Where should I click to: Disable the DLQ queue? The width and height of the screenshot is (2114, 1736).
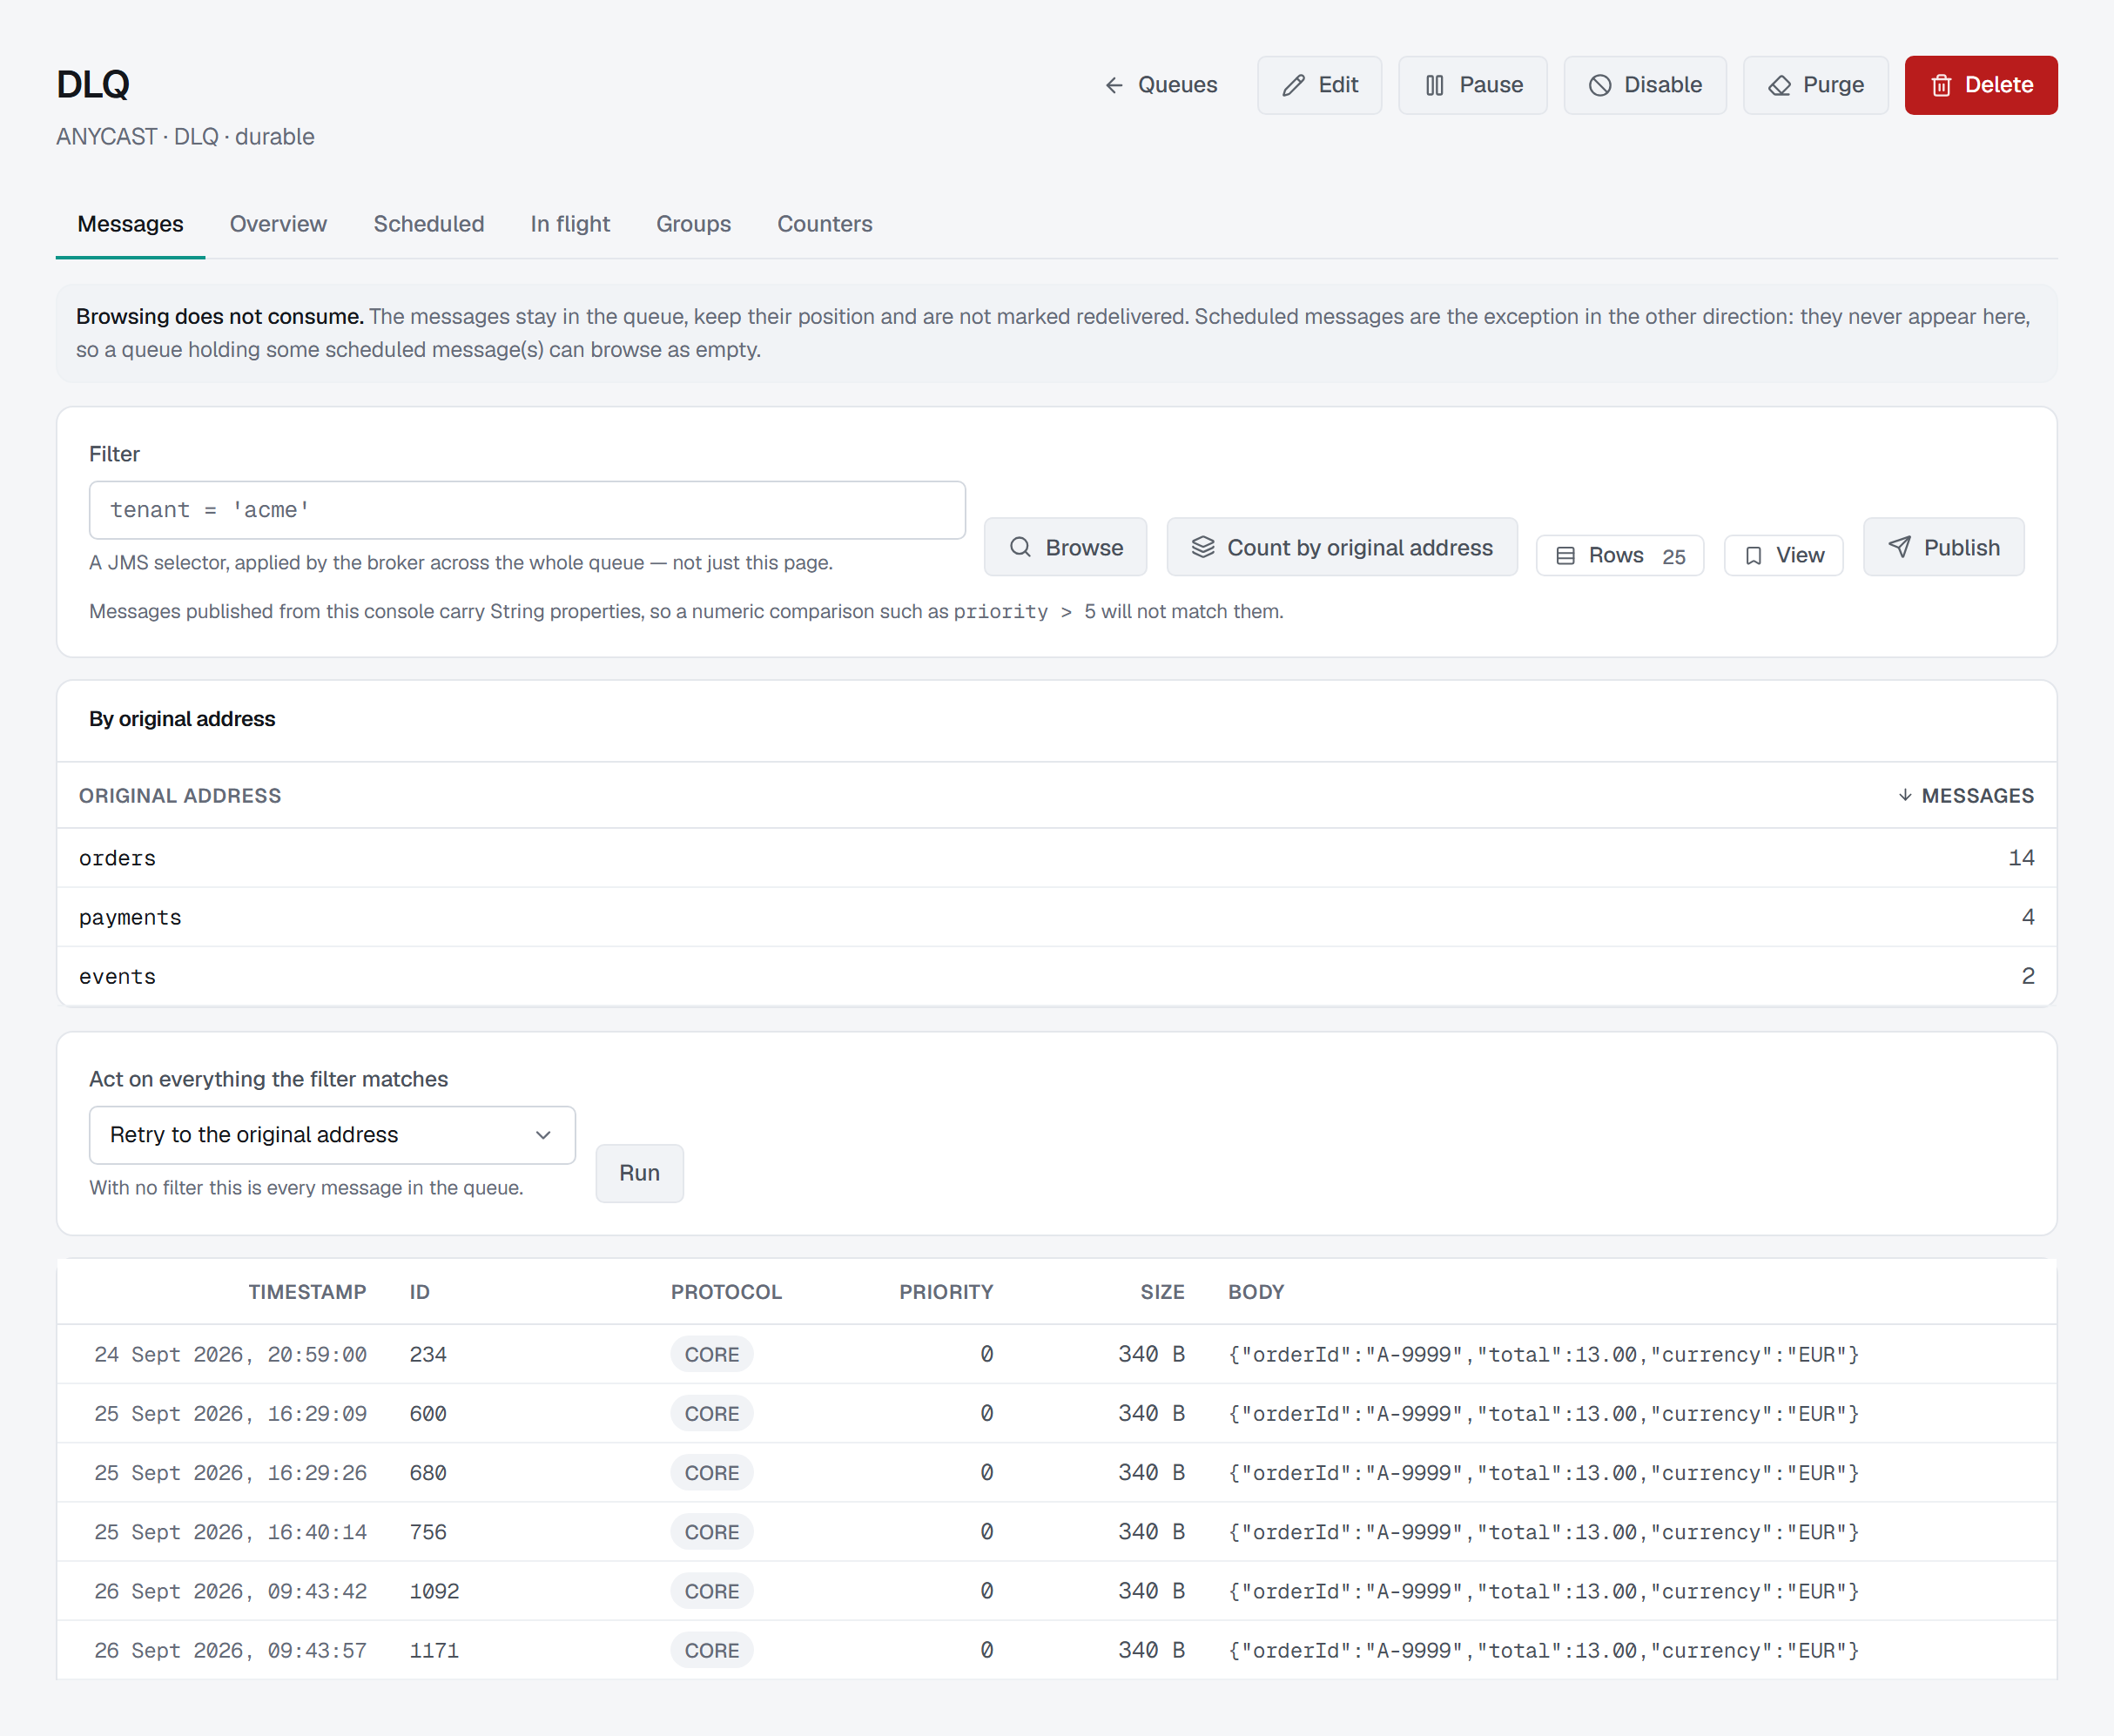(x=1644, y=85)
